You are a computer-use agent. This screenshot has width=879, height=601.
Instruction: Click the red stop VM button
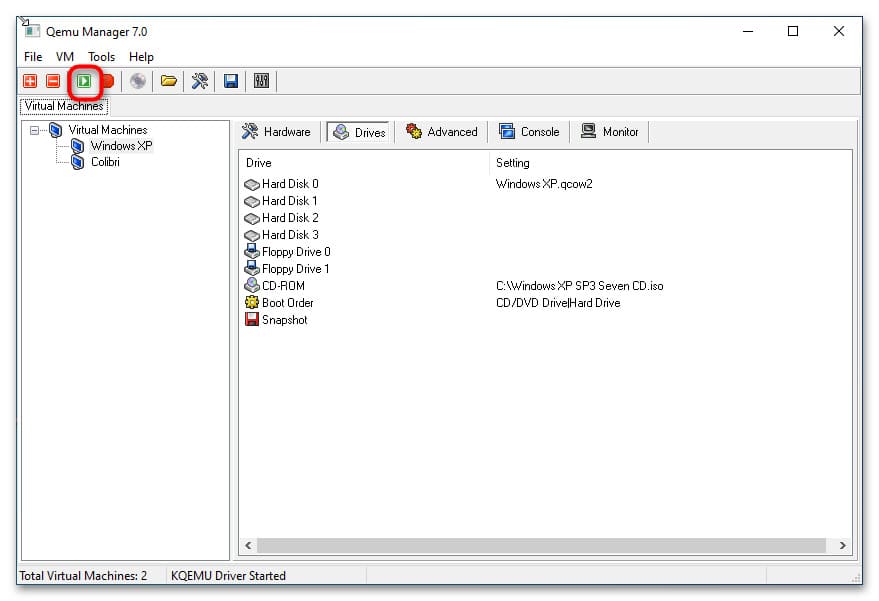pyautogui.click(x=107, y=81)
